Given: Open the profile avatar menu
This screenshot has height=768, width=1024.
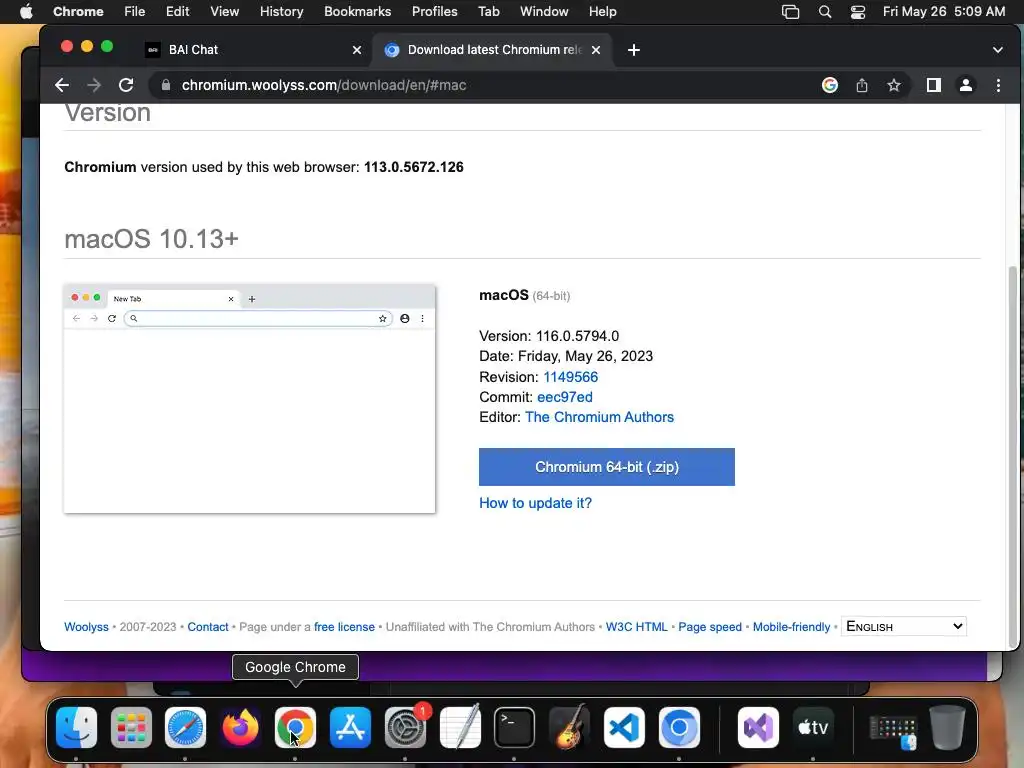Looking at the screenshot, I should coord(966,85).
